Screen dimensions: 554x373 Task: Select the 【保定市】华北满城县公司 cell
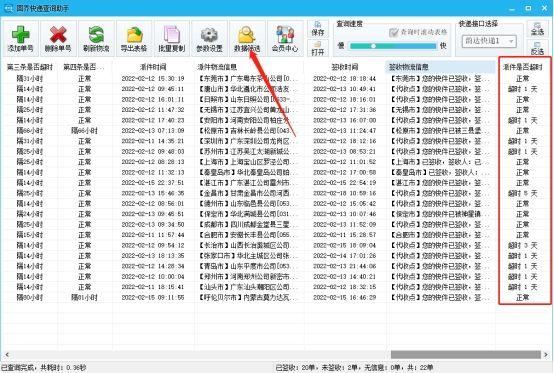[x=249, y=214]
